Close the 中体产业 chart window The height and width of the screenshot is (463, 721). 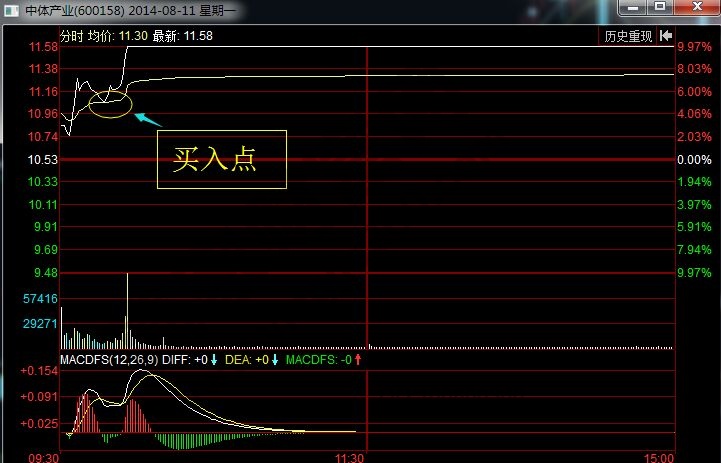(x=692, y=9)
